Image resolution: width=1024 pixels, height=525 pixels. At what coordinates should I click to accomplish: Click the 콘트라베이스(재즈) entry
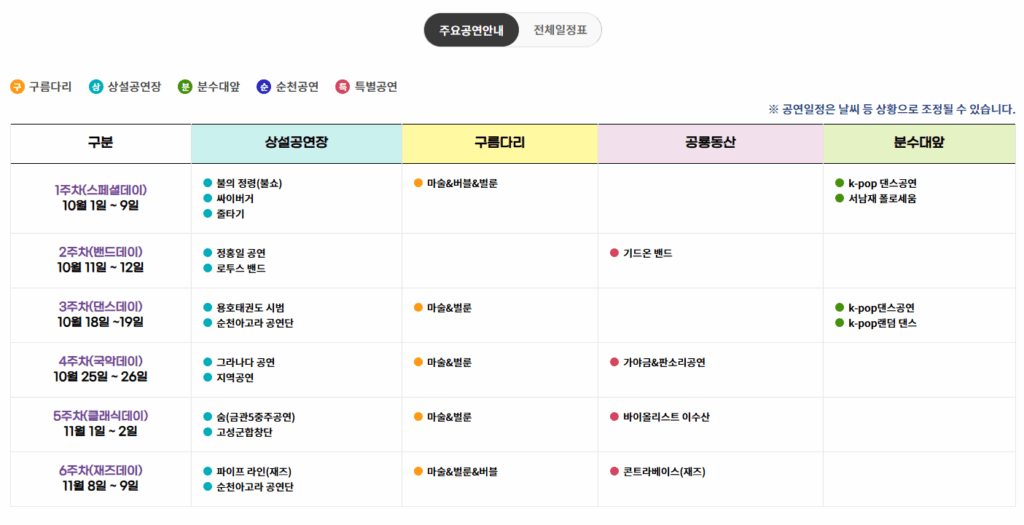pos(664,471)
